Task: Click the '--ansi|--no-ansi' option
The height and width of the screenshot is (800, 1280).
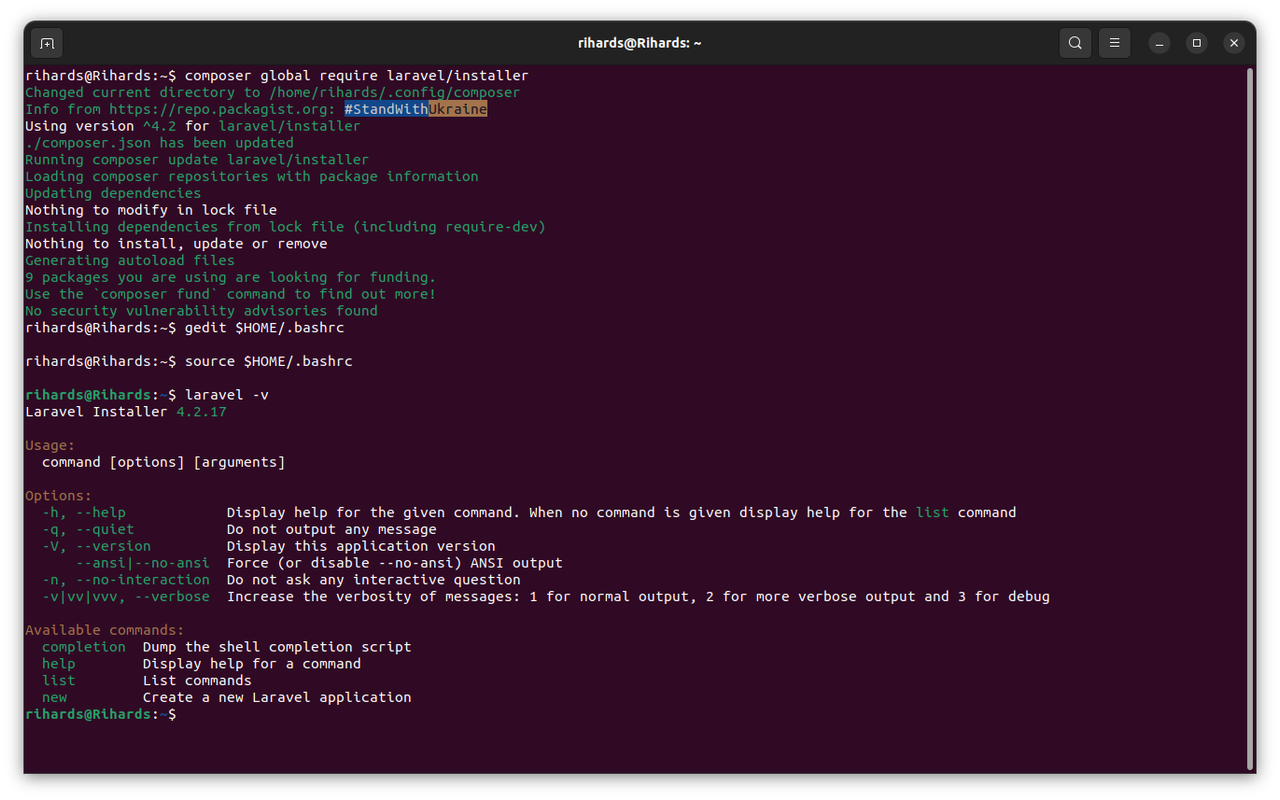Action: (143, 563)
